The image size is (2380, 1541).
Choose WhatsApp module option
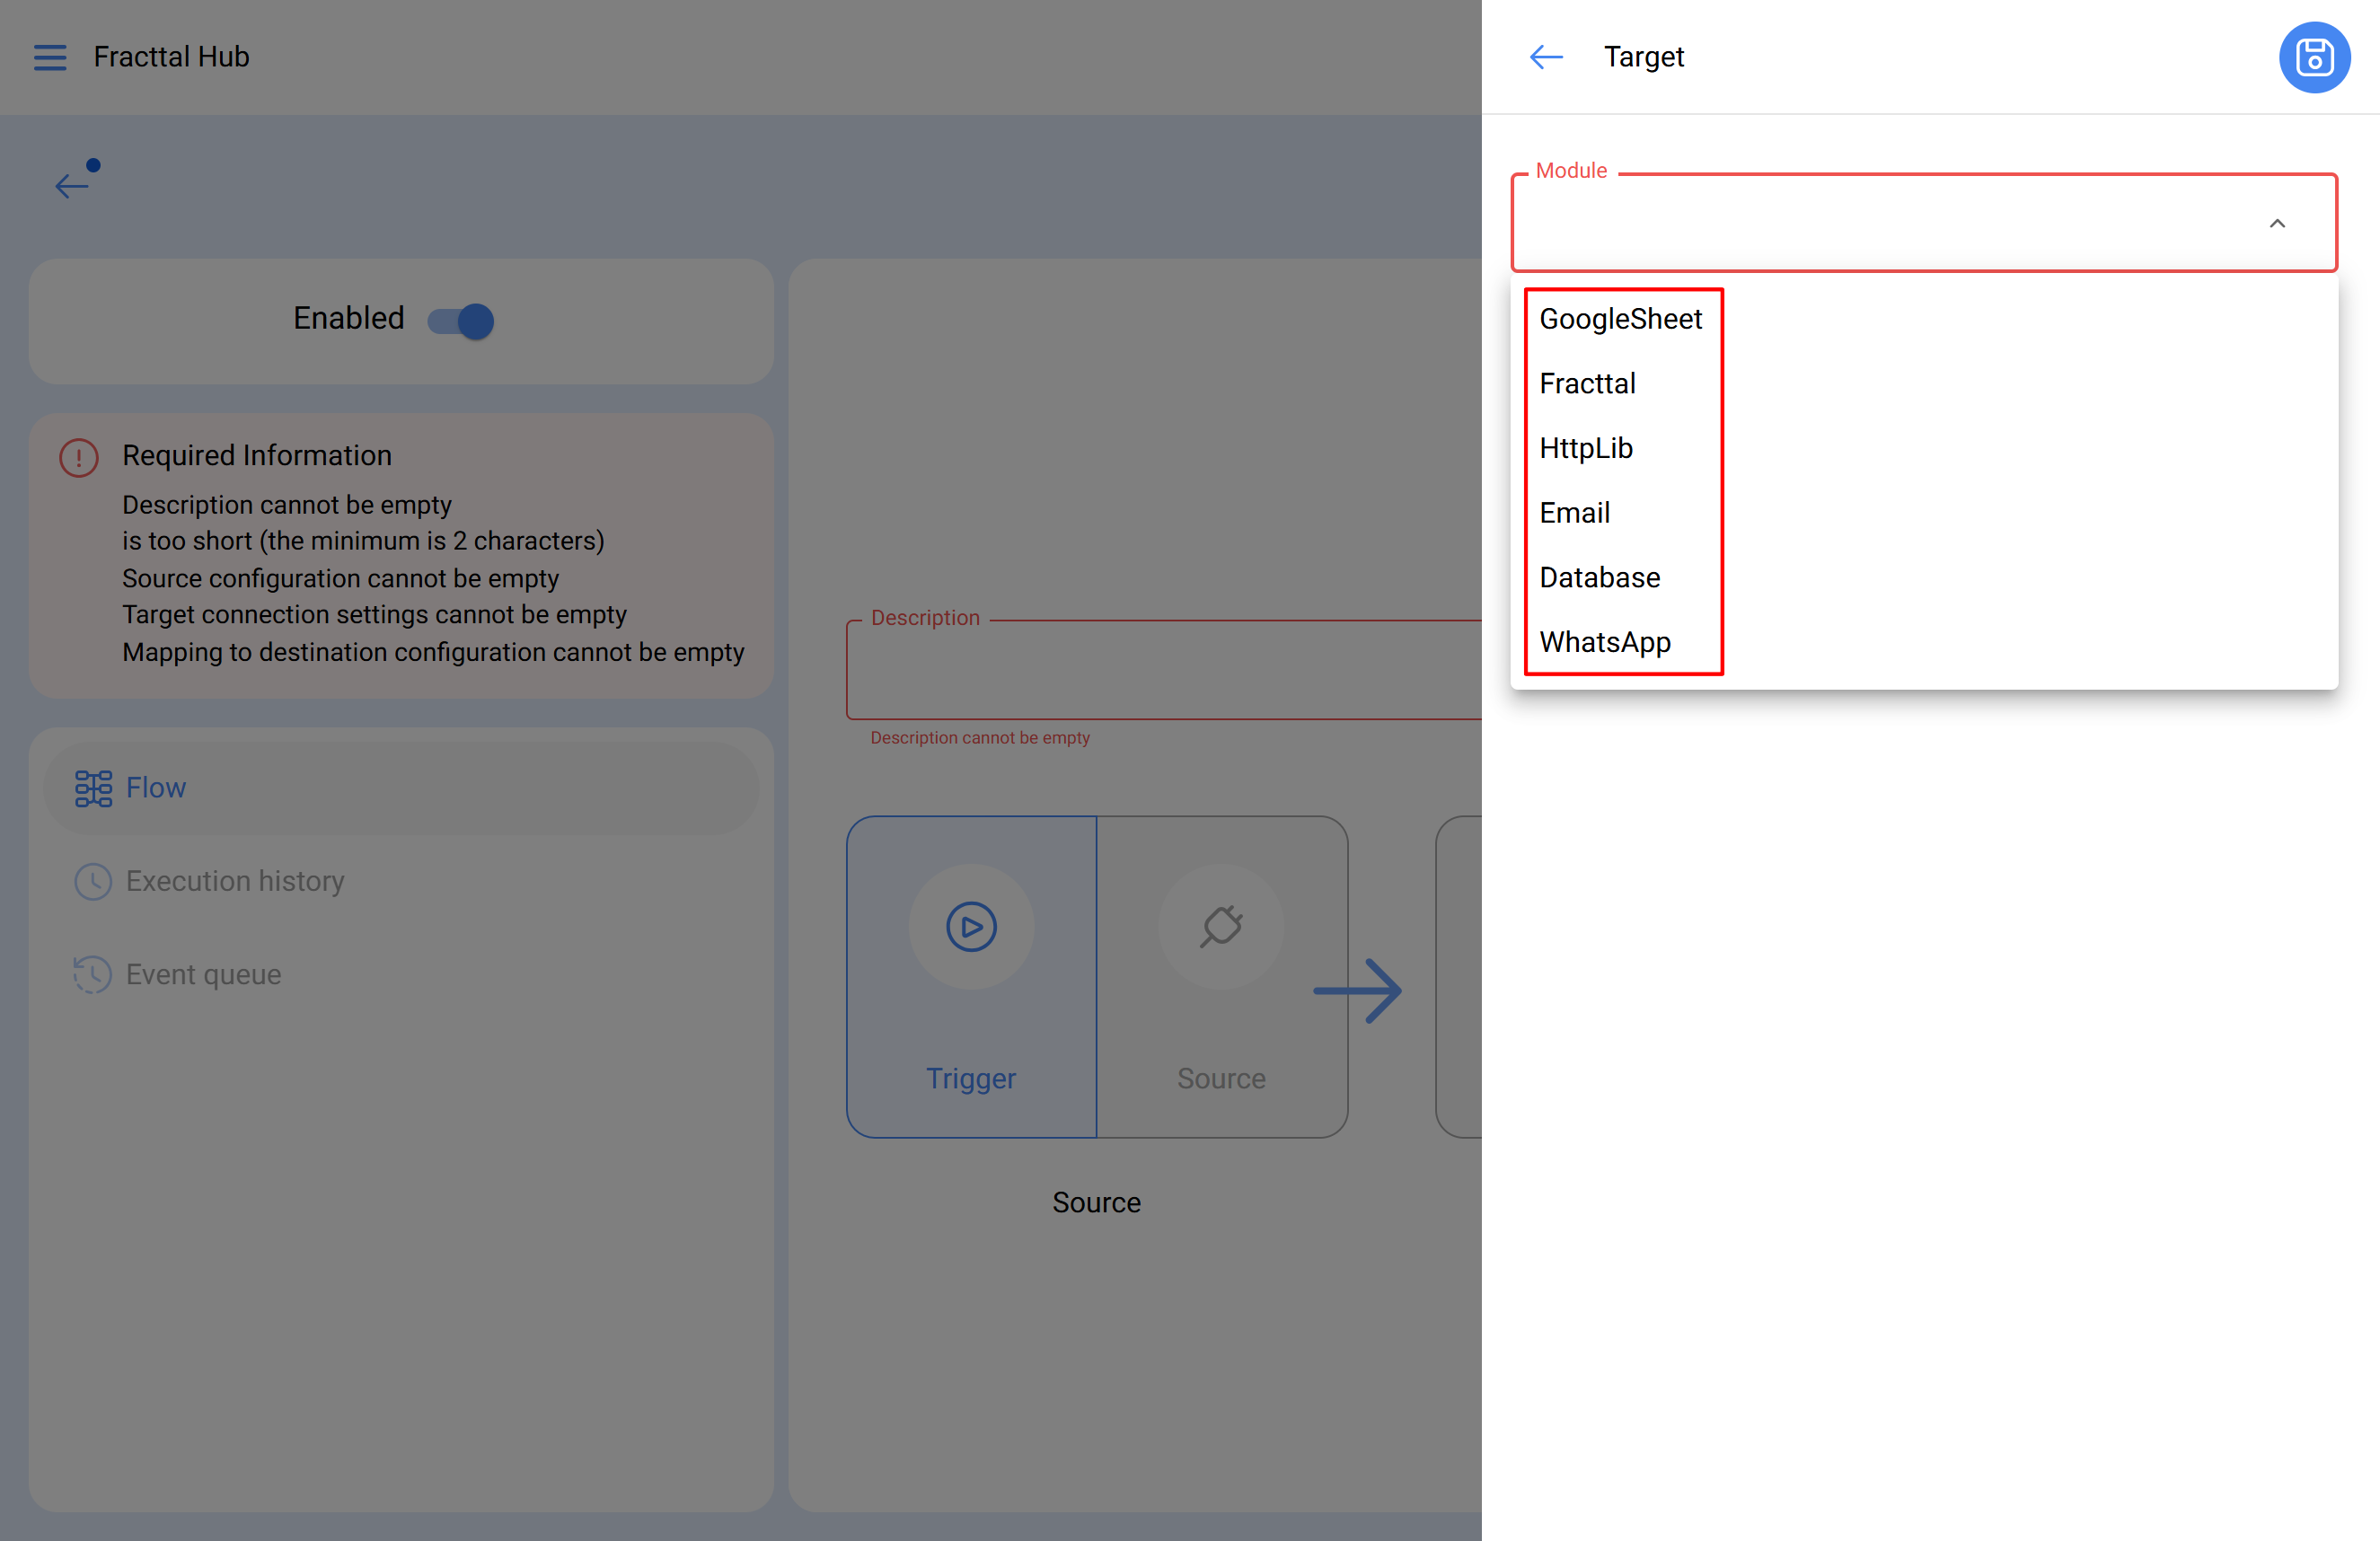click(1604, 642)
